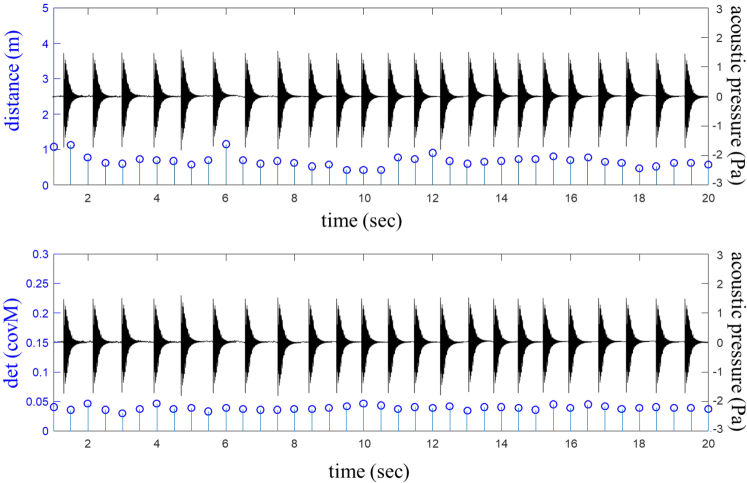Viewport: 747px width, 483px height.
Task: Click pressure tick '-3' beside the distance plot
Action: point(717,183)
